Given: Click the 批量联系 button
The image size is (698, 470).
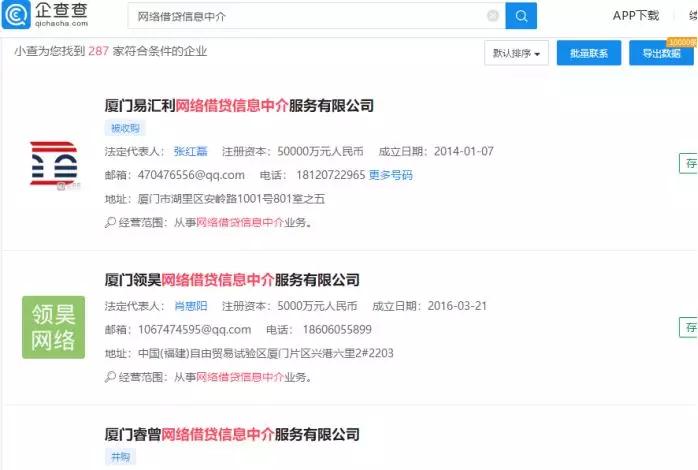Looking at the screenshot, I should tap(588, 53).
